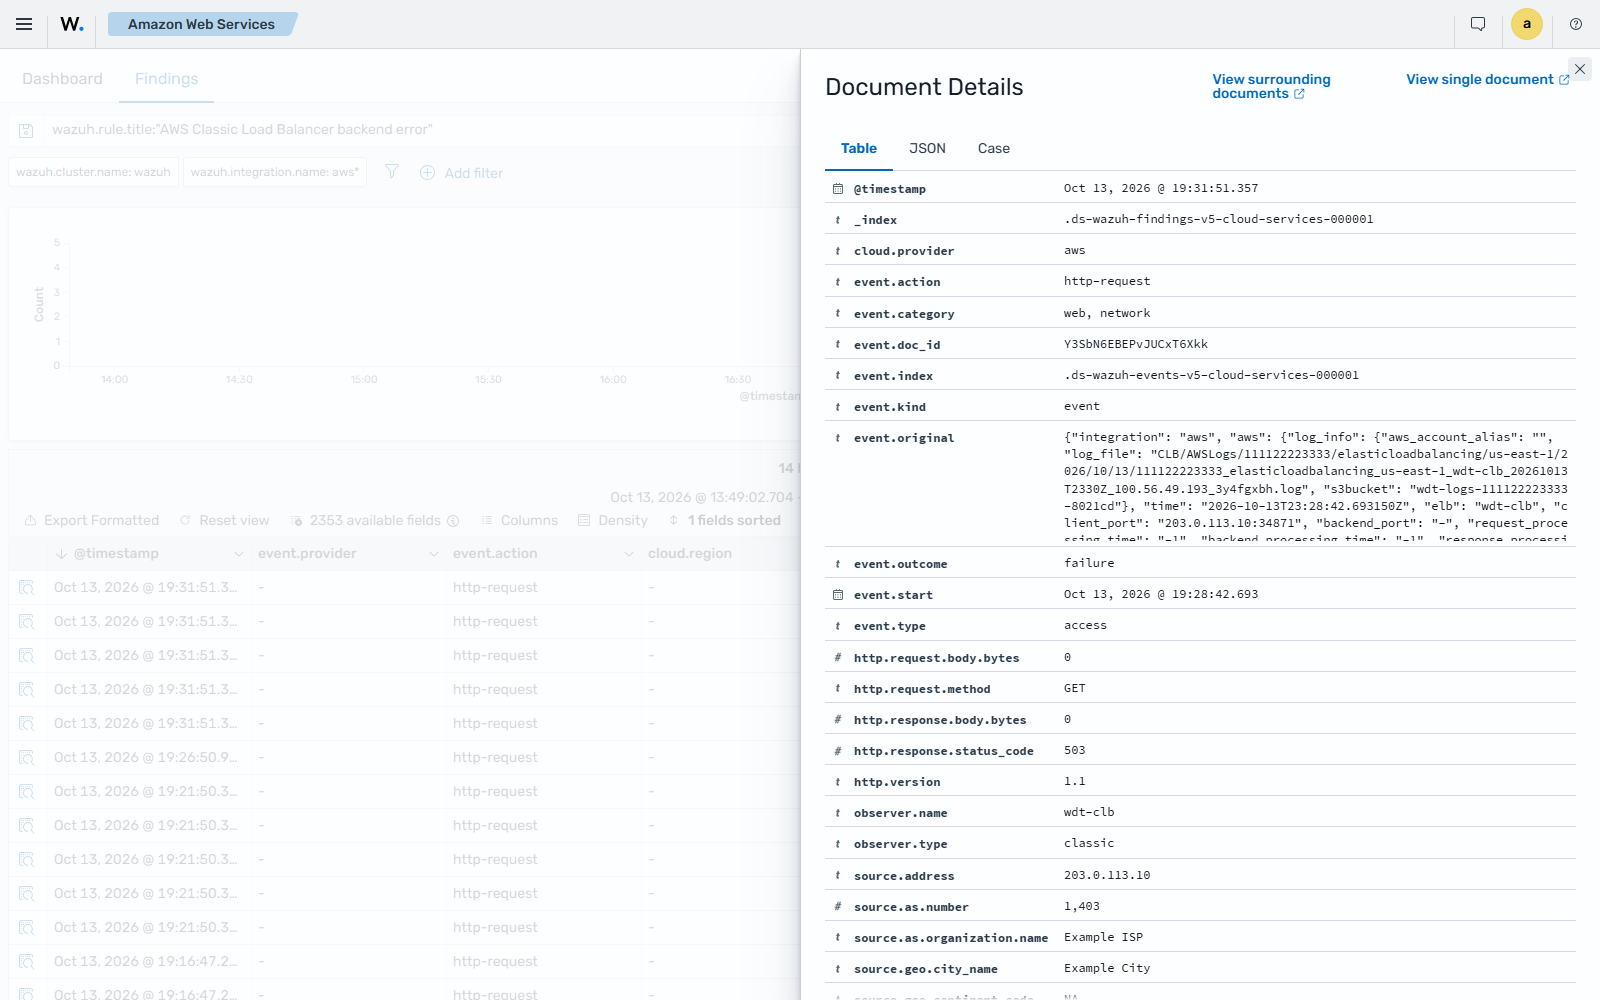The image size is (1600, 1000).
Task: Open the help icon in header
Action: coord(1576,24)
